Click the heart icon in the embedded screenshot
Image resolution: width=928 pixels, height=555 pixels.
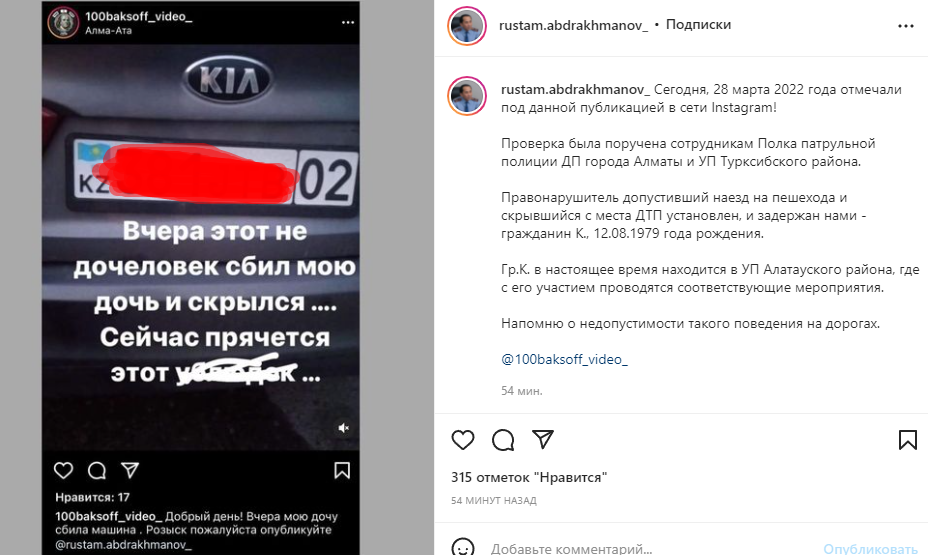63,470
